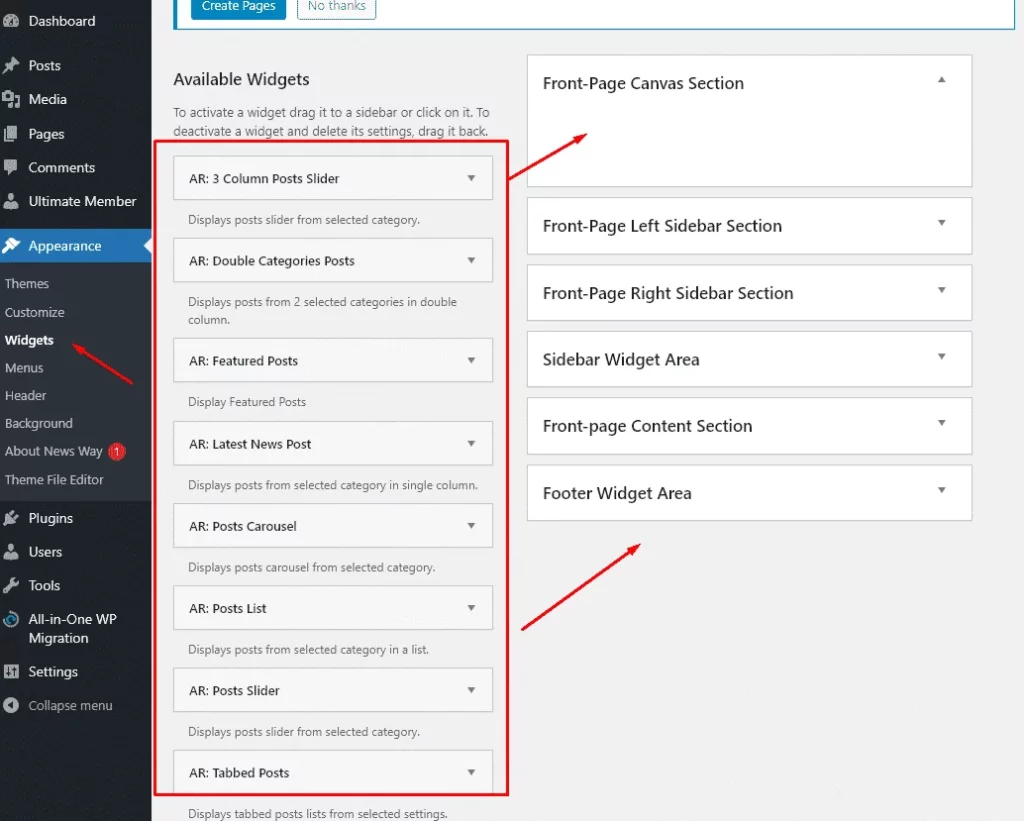Click the Plugins plug icon

click(11, 518)
